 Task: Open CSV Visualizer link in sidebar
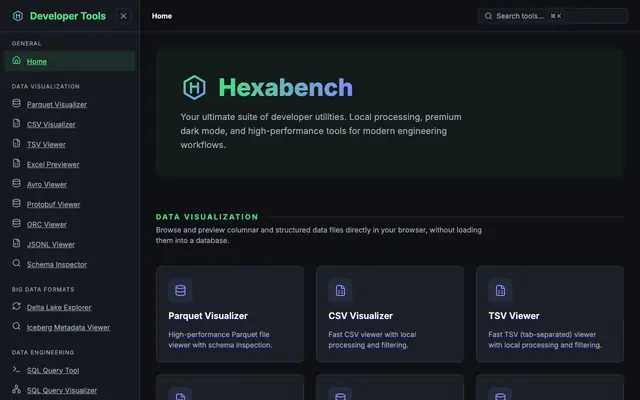(x=51, y=124)
